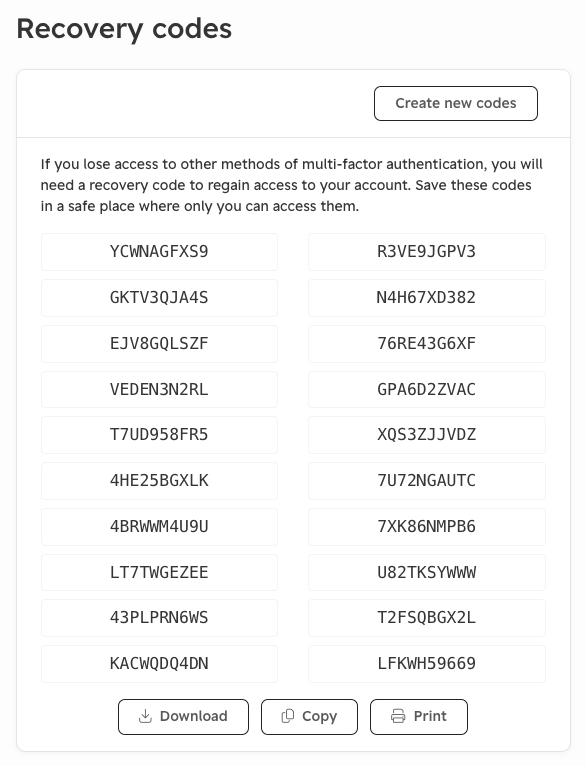Select recovery code KACWQDQ4DN
The width and height of the screenshot is (586, 766).
159,664
